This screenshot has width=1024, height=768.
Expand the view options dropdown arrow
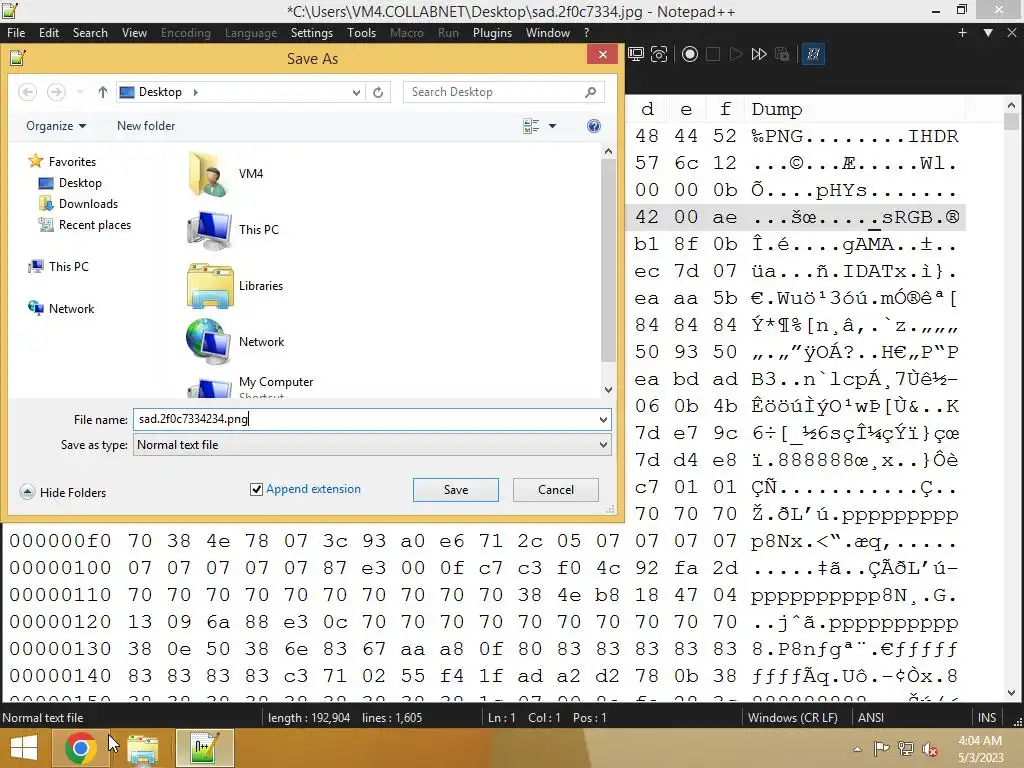[552, 126]
